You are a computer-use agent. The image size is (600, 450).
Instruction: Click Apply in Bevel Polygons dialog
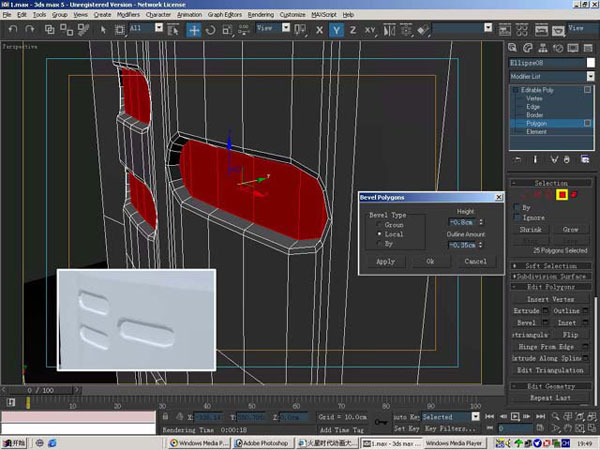pos(385,261)
